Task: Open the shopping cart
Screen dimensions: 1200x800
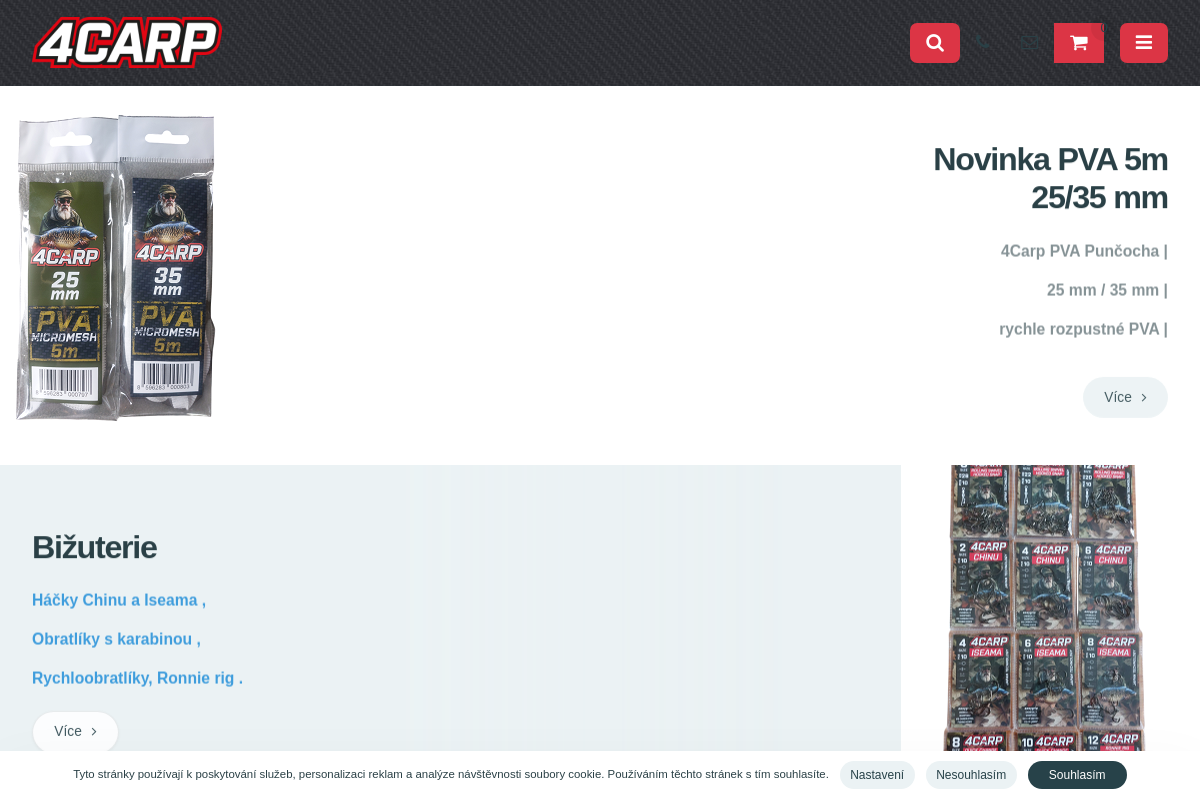Action: click(1078, 43)
